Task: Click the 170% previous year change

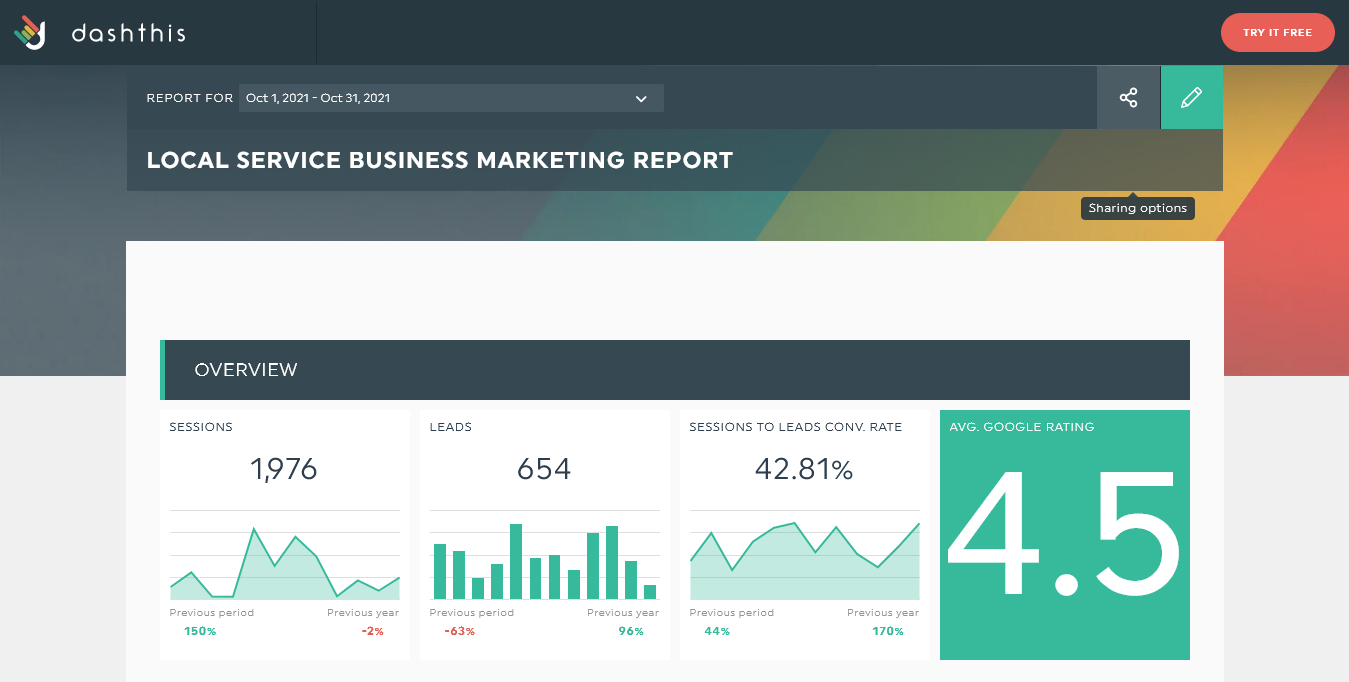Action: pyautogui.click(x=888, y=631)
